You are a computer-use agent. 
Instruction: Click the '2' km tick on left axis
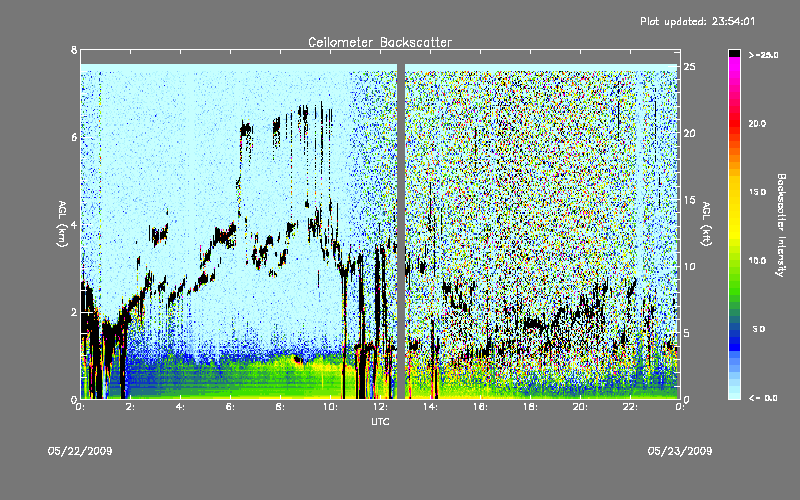point(74,312)
